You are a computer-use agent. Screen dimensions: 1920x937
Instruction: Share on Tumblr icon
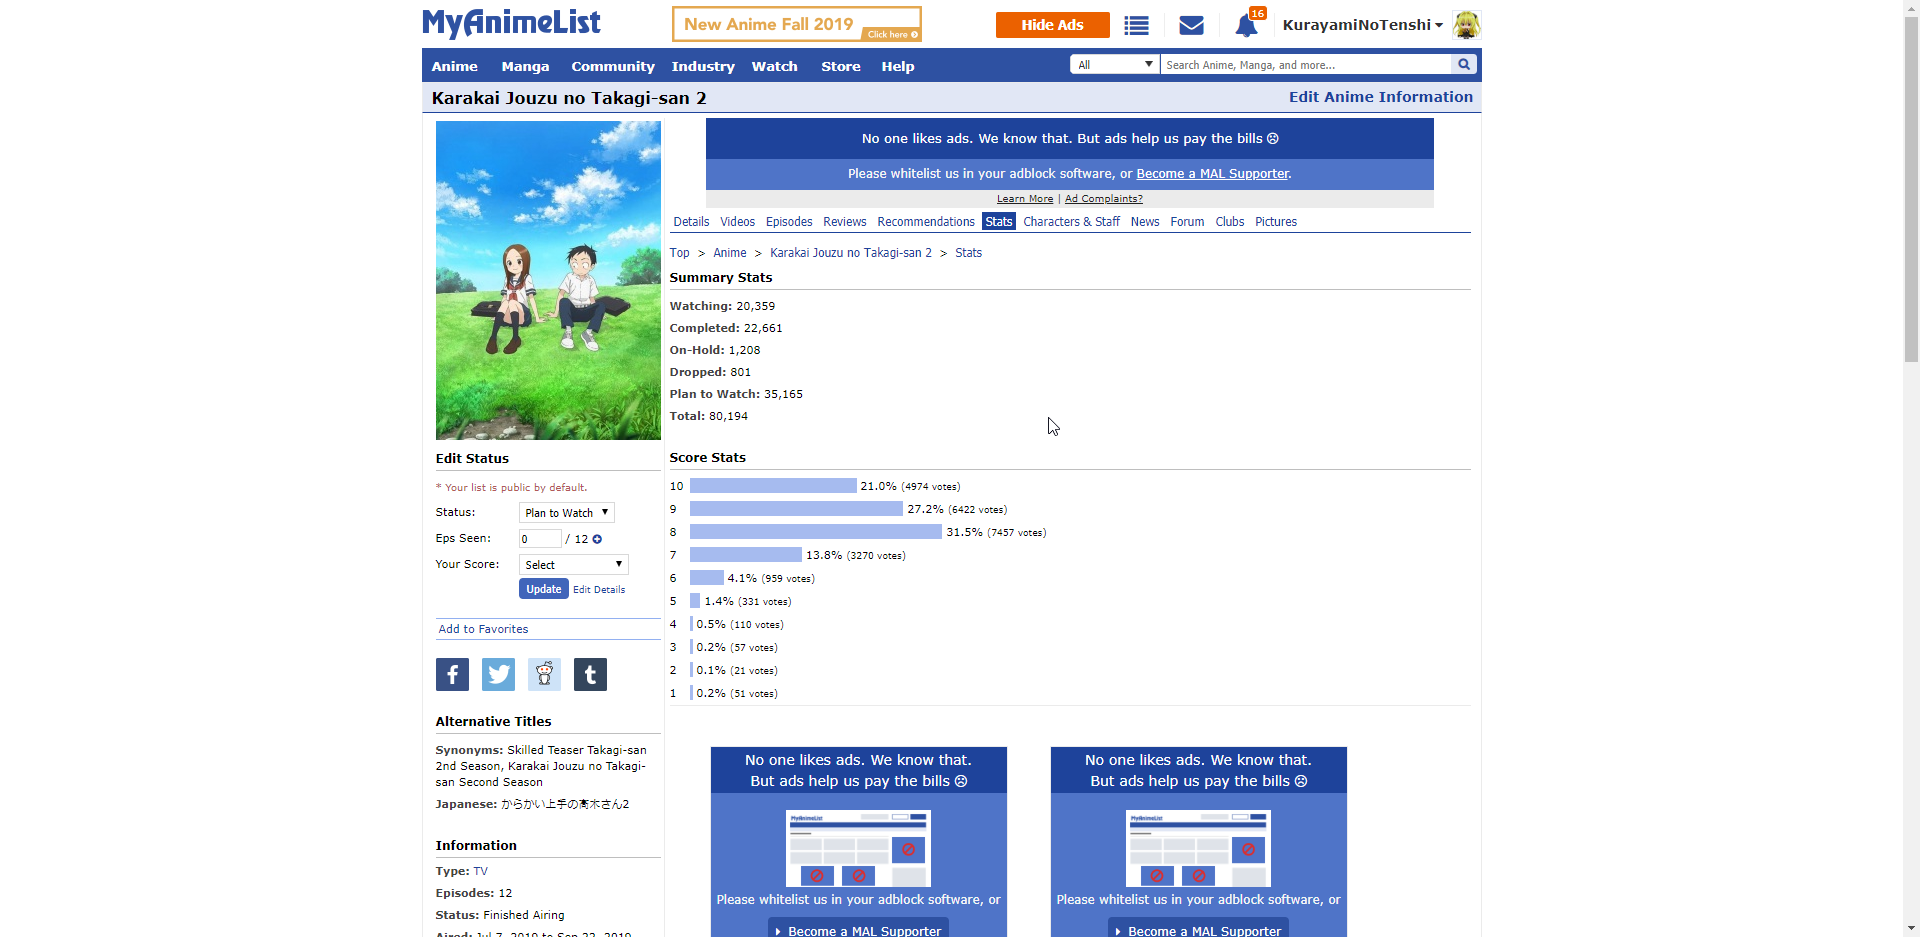click(x=590, y=675)
